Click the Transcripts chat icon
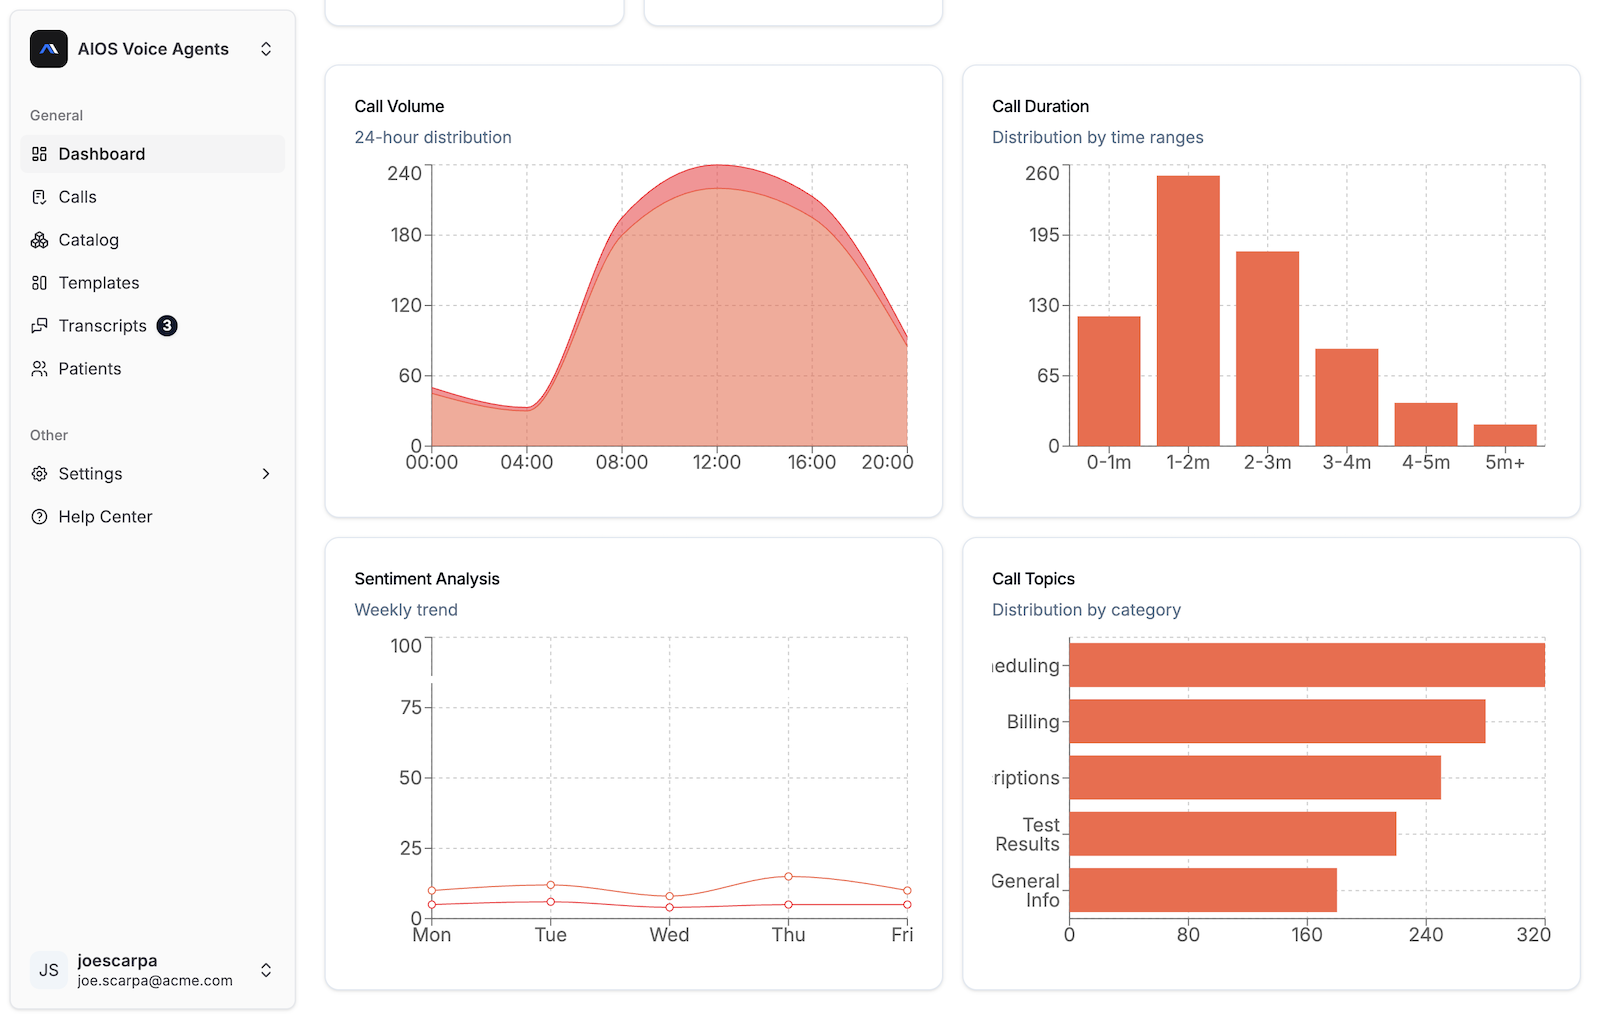Screen dimensions: 1600x1019 coord(39,326)
